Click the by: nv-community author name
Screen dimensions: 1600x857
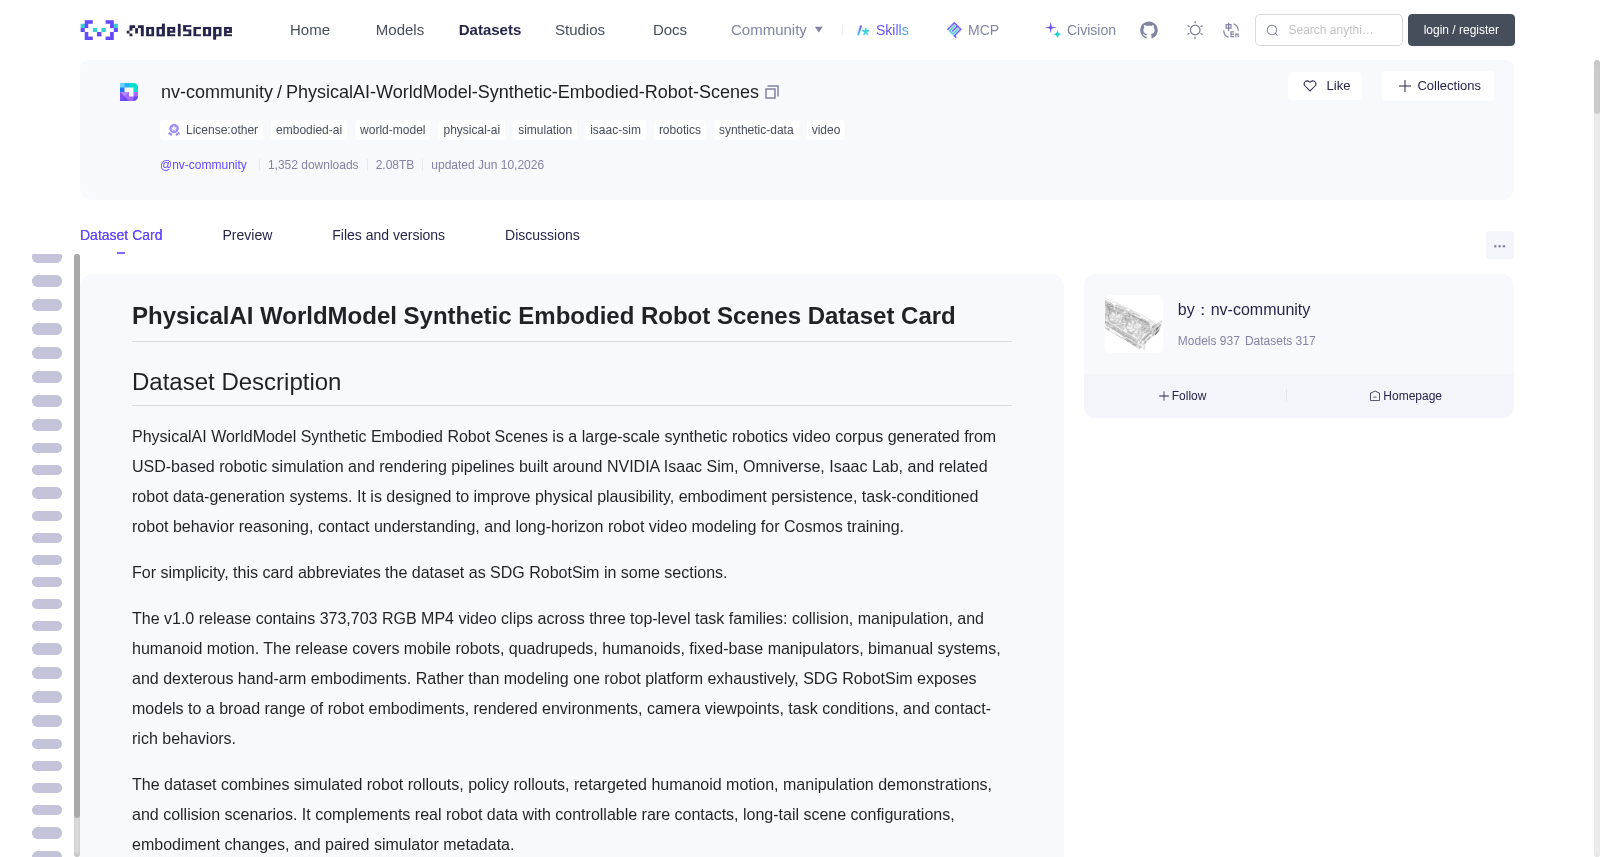[1244, 310]
